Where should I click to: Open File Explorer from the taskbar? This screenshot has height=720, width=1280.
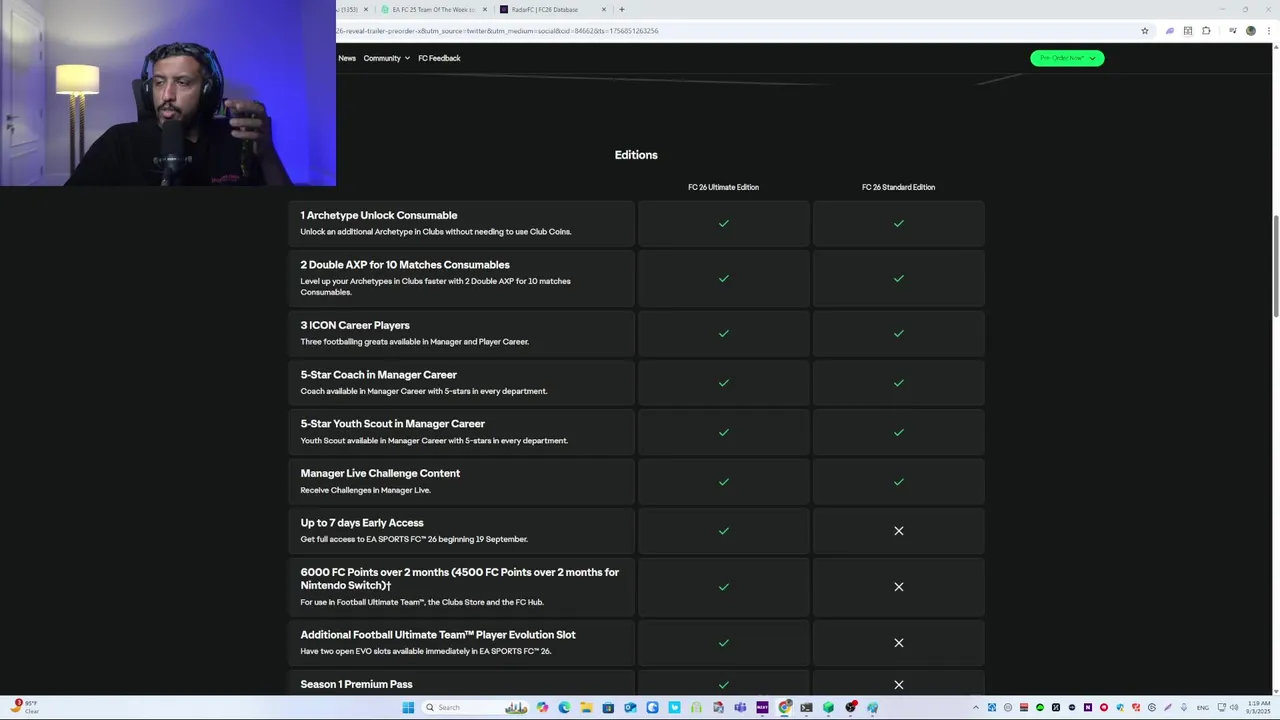tap(586, 708)
